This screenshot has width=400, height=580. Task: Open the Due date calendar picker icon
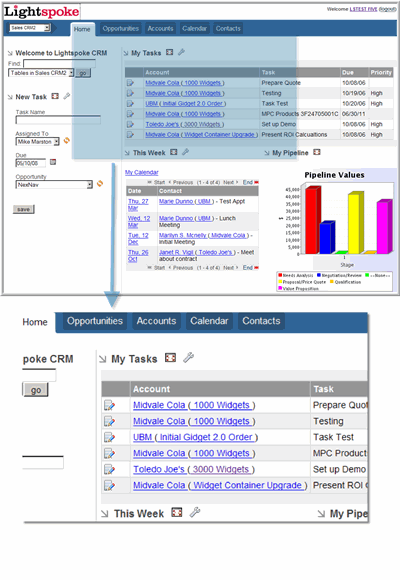[53, 162]
